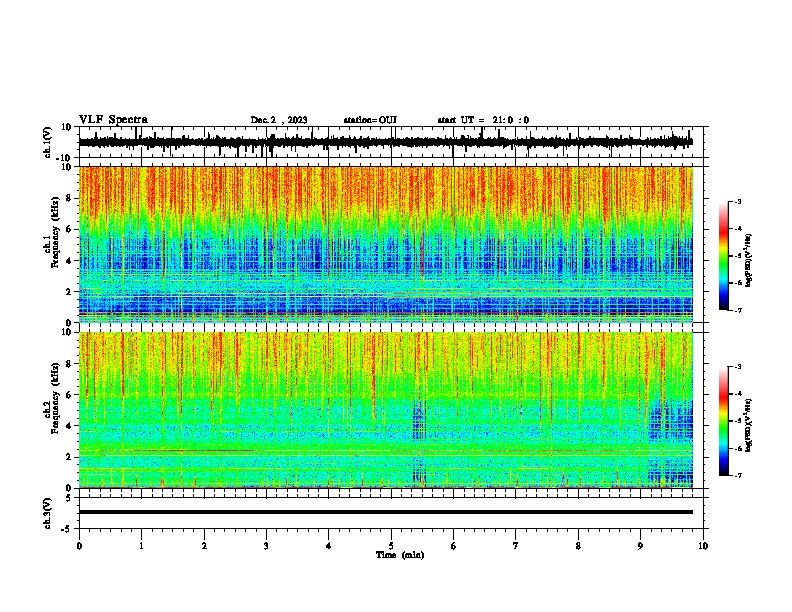Image resolution: width=792 pixels, height=612 pixels.
Task: Click the "ch.3(V)" axis label
Action: point(48,513)
